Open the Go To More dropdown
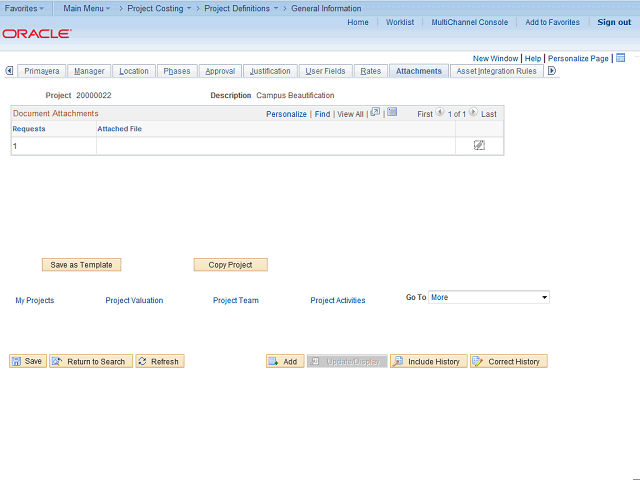This screenshot has width=640, height=480. (x=489, y=297)
